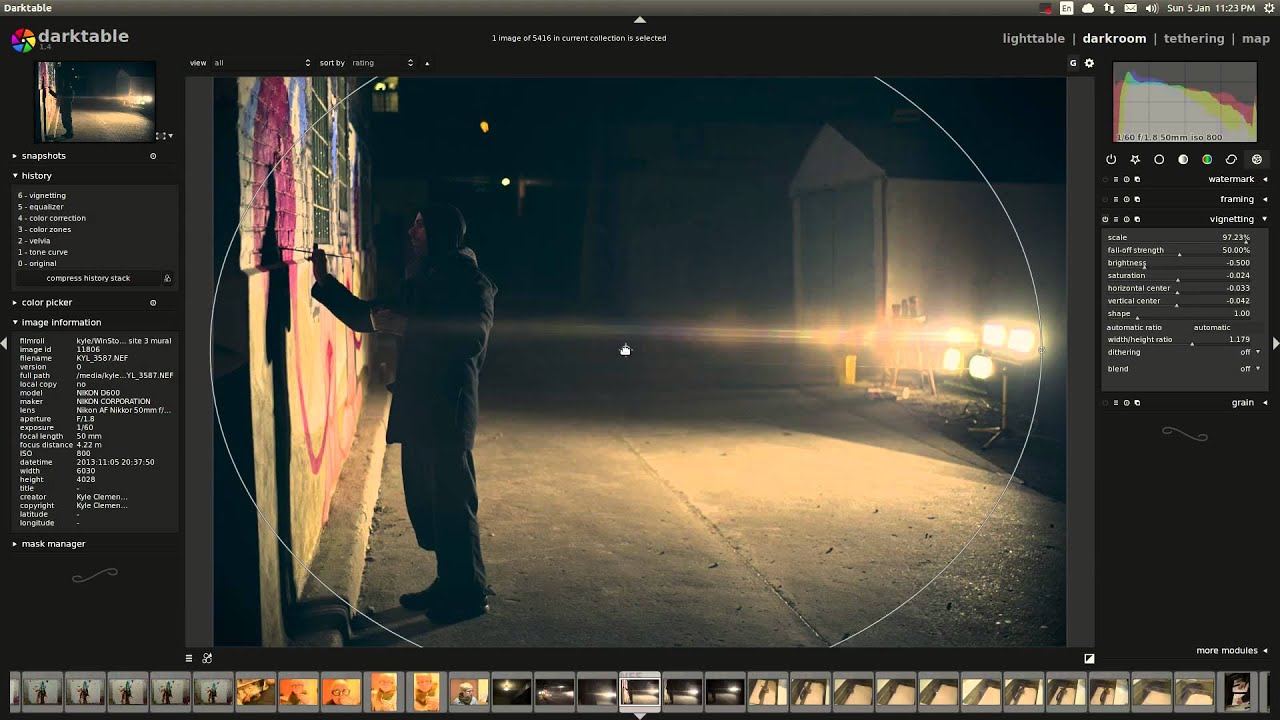Toggle vignetting module on/off
This screenshot has width=1280, height=720.
click(x=1105, y=219)
